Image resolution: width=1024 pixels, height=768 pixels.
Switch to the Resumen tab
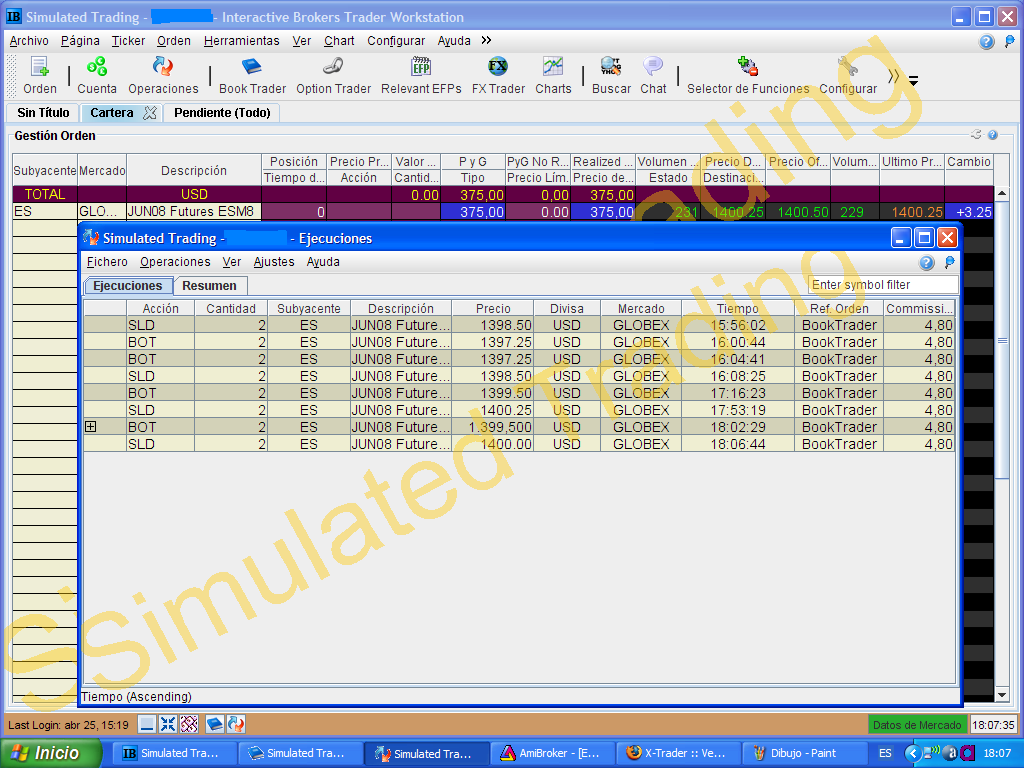(x=209, y=286)
